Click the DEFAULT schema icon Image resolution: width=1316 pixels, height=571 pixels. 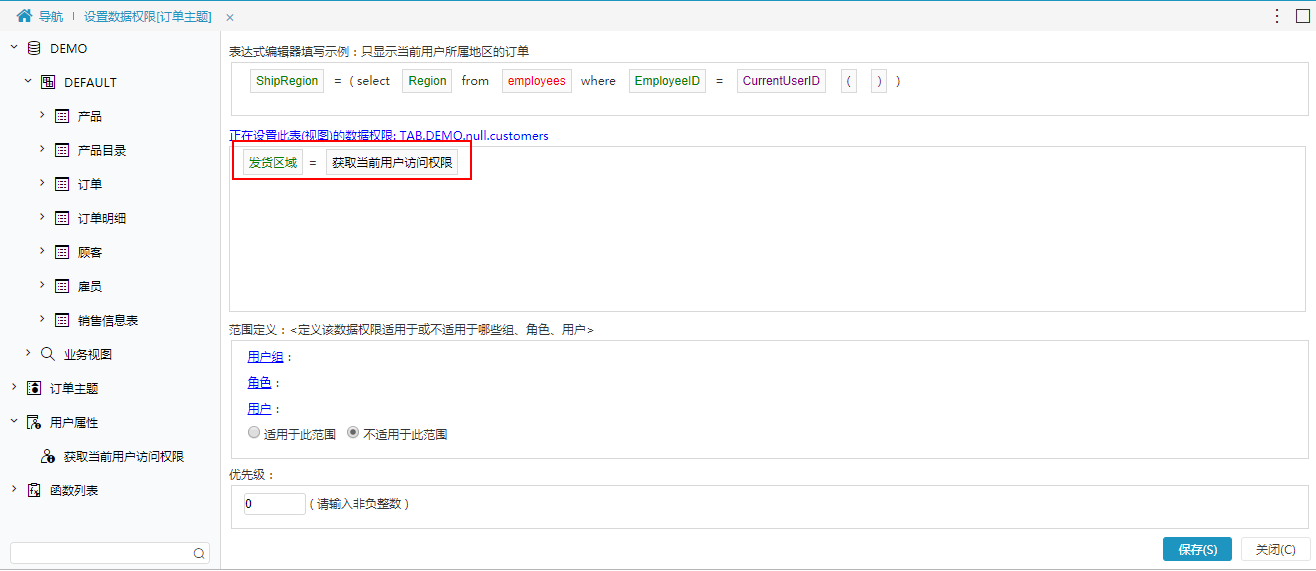click(48, 82)
